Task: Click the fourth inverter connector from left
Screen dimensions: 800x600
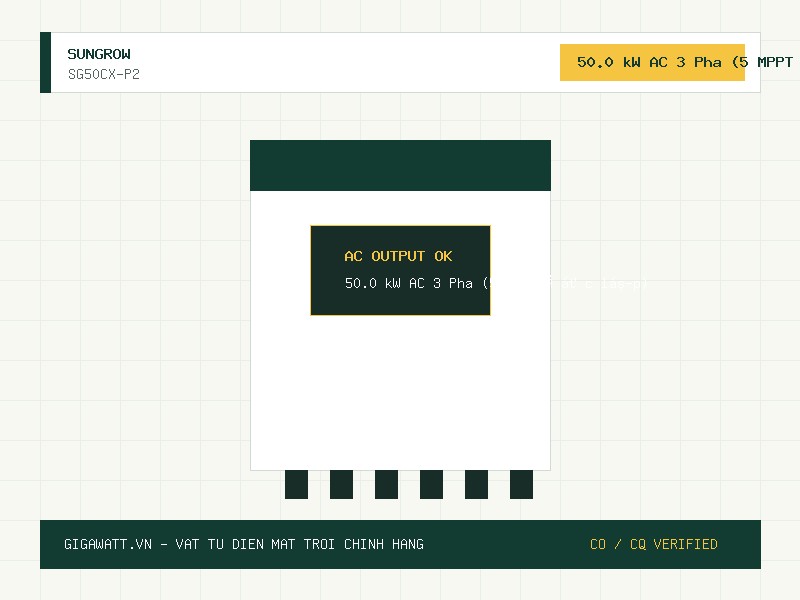Action: pyautogui.click(x=431, y=484)
